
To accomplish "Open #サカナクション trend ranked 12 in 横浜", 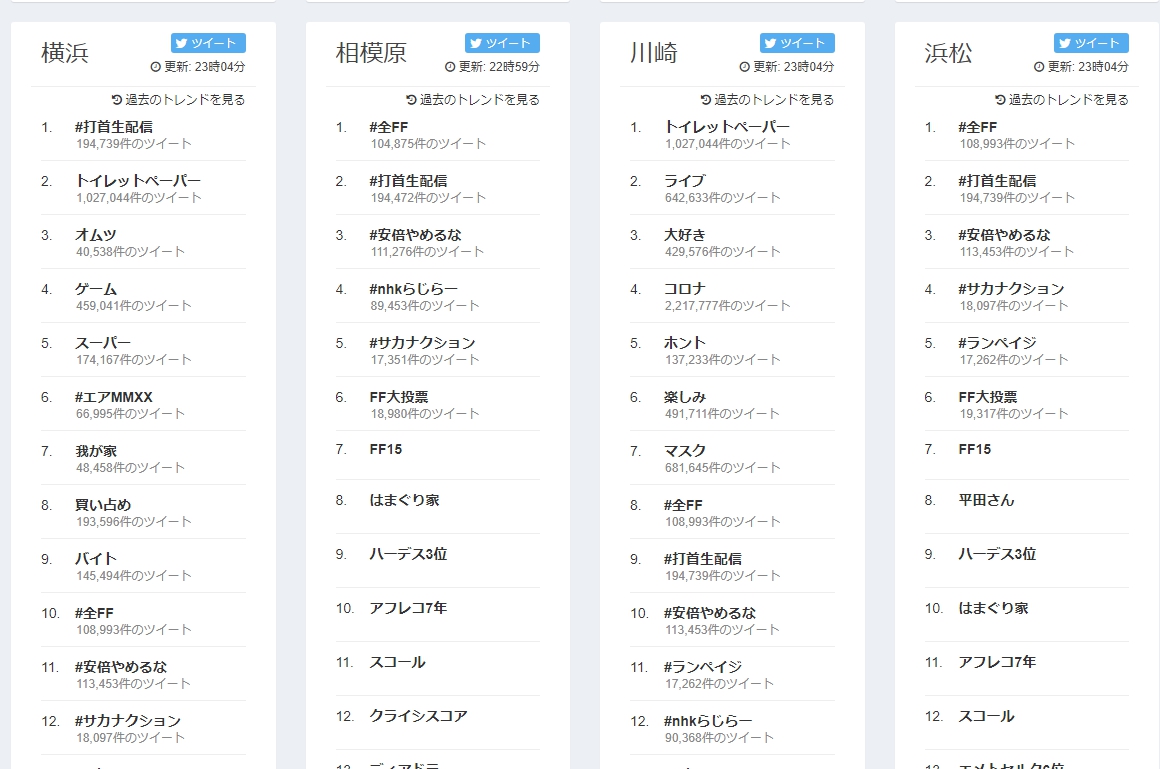I will tap(128, 721).
